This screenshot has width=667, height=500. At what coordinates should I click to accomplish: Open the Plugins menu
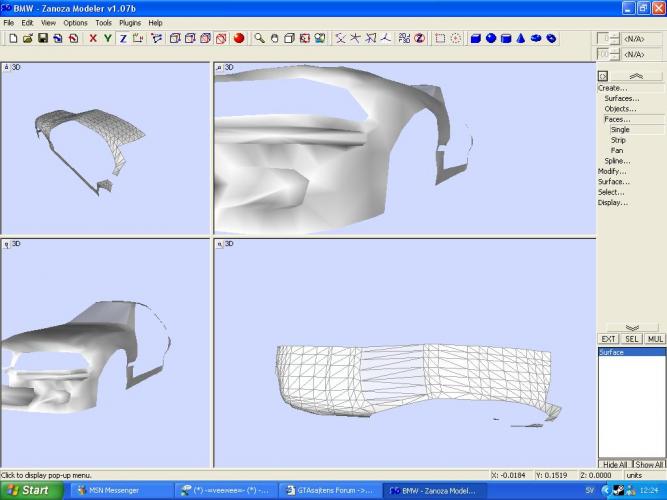[x=130, y=22]
